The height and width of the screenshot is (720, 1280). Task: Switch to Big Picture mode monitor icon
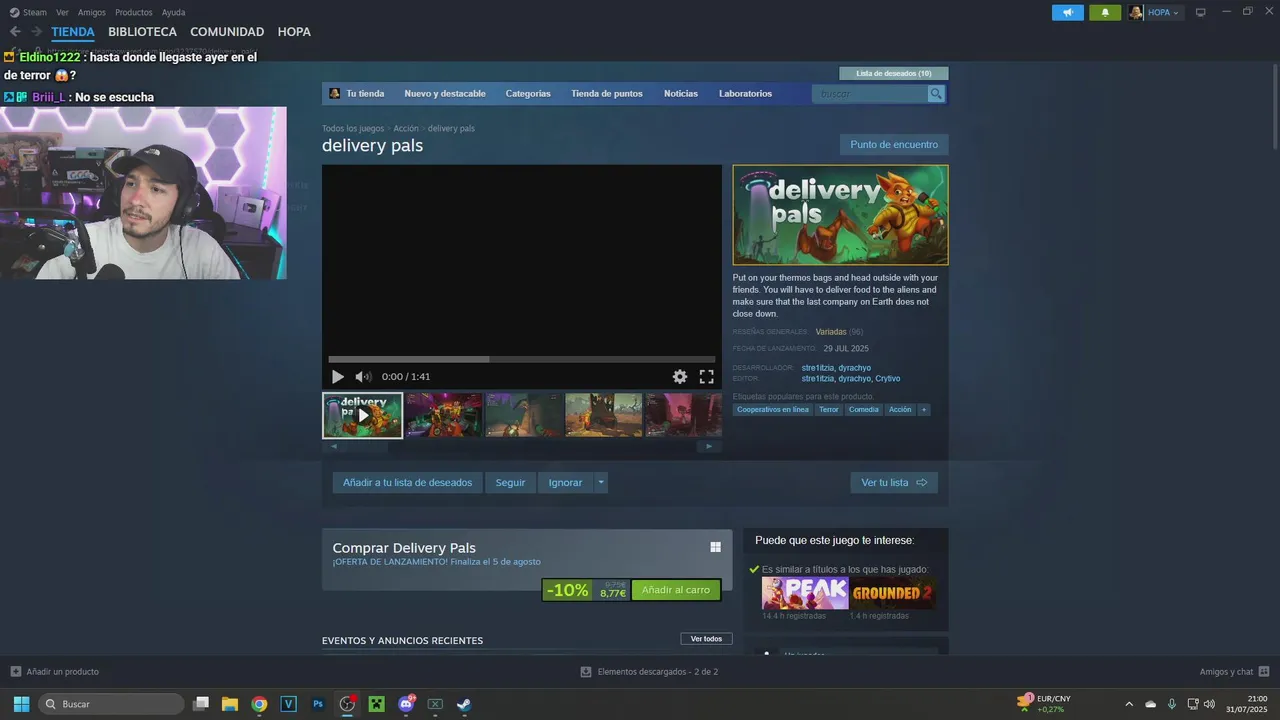[1201, 12]
